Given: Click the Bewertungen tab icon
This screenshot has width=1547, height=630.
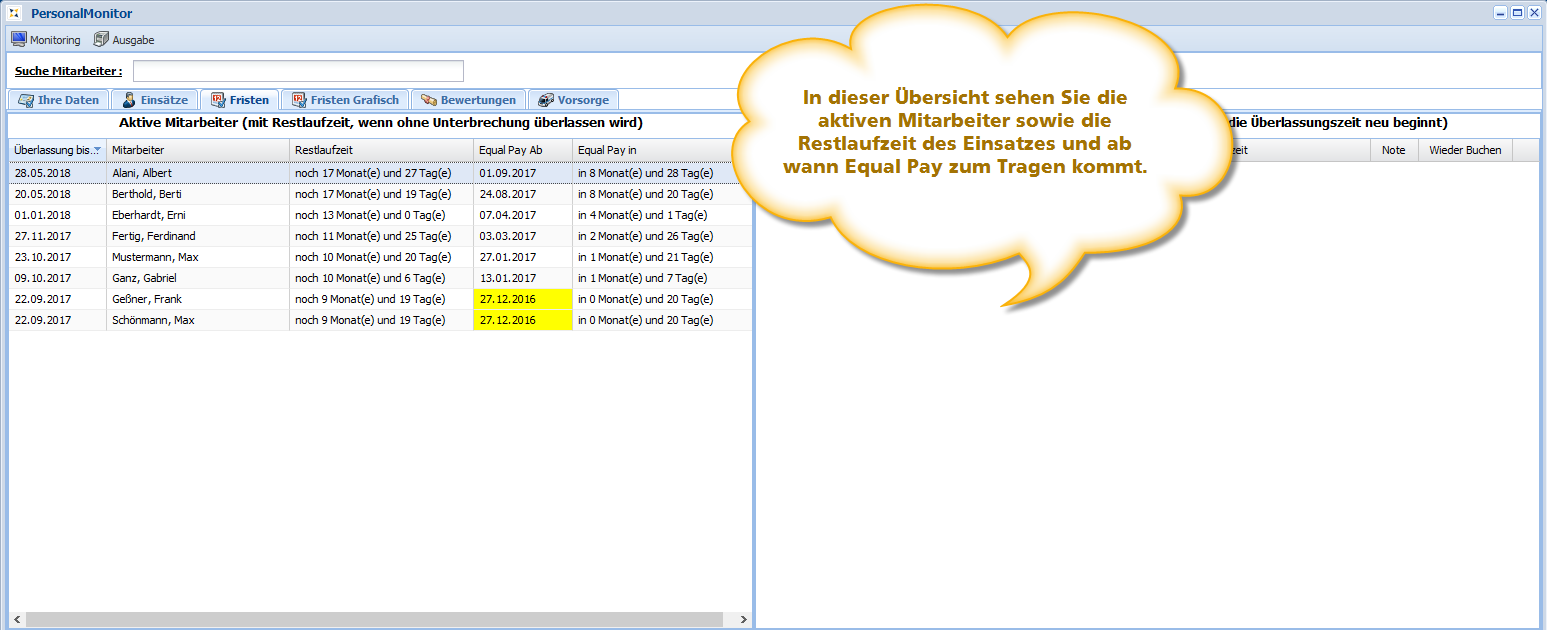Looking at the screenshot, I should pos(428,100).
